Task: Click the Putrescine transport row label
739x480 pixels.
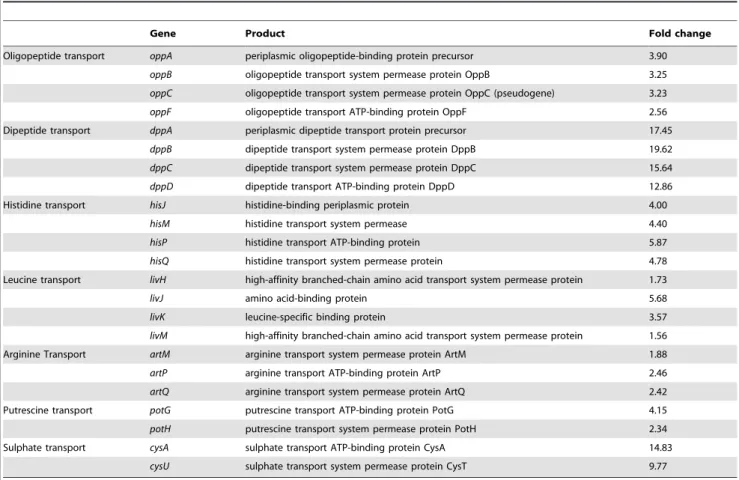Action: [x=48, y=410]
